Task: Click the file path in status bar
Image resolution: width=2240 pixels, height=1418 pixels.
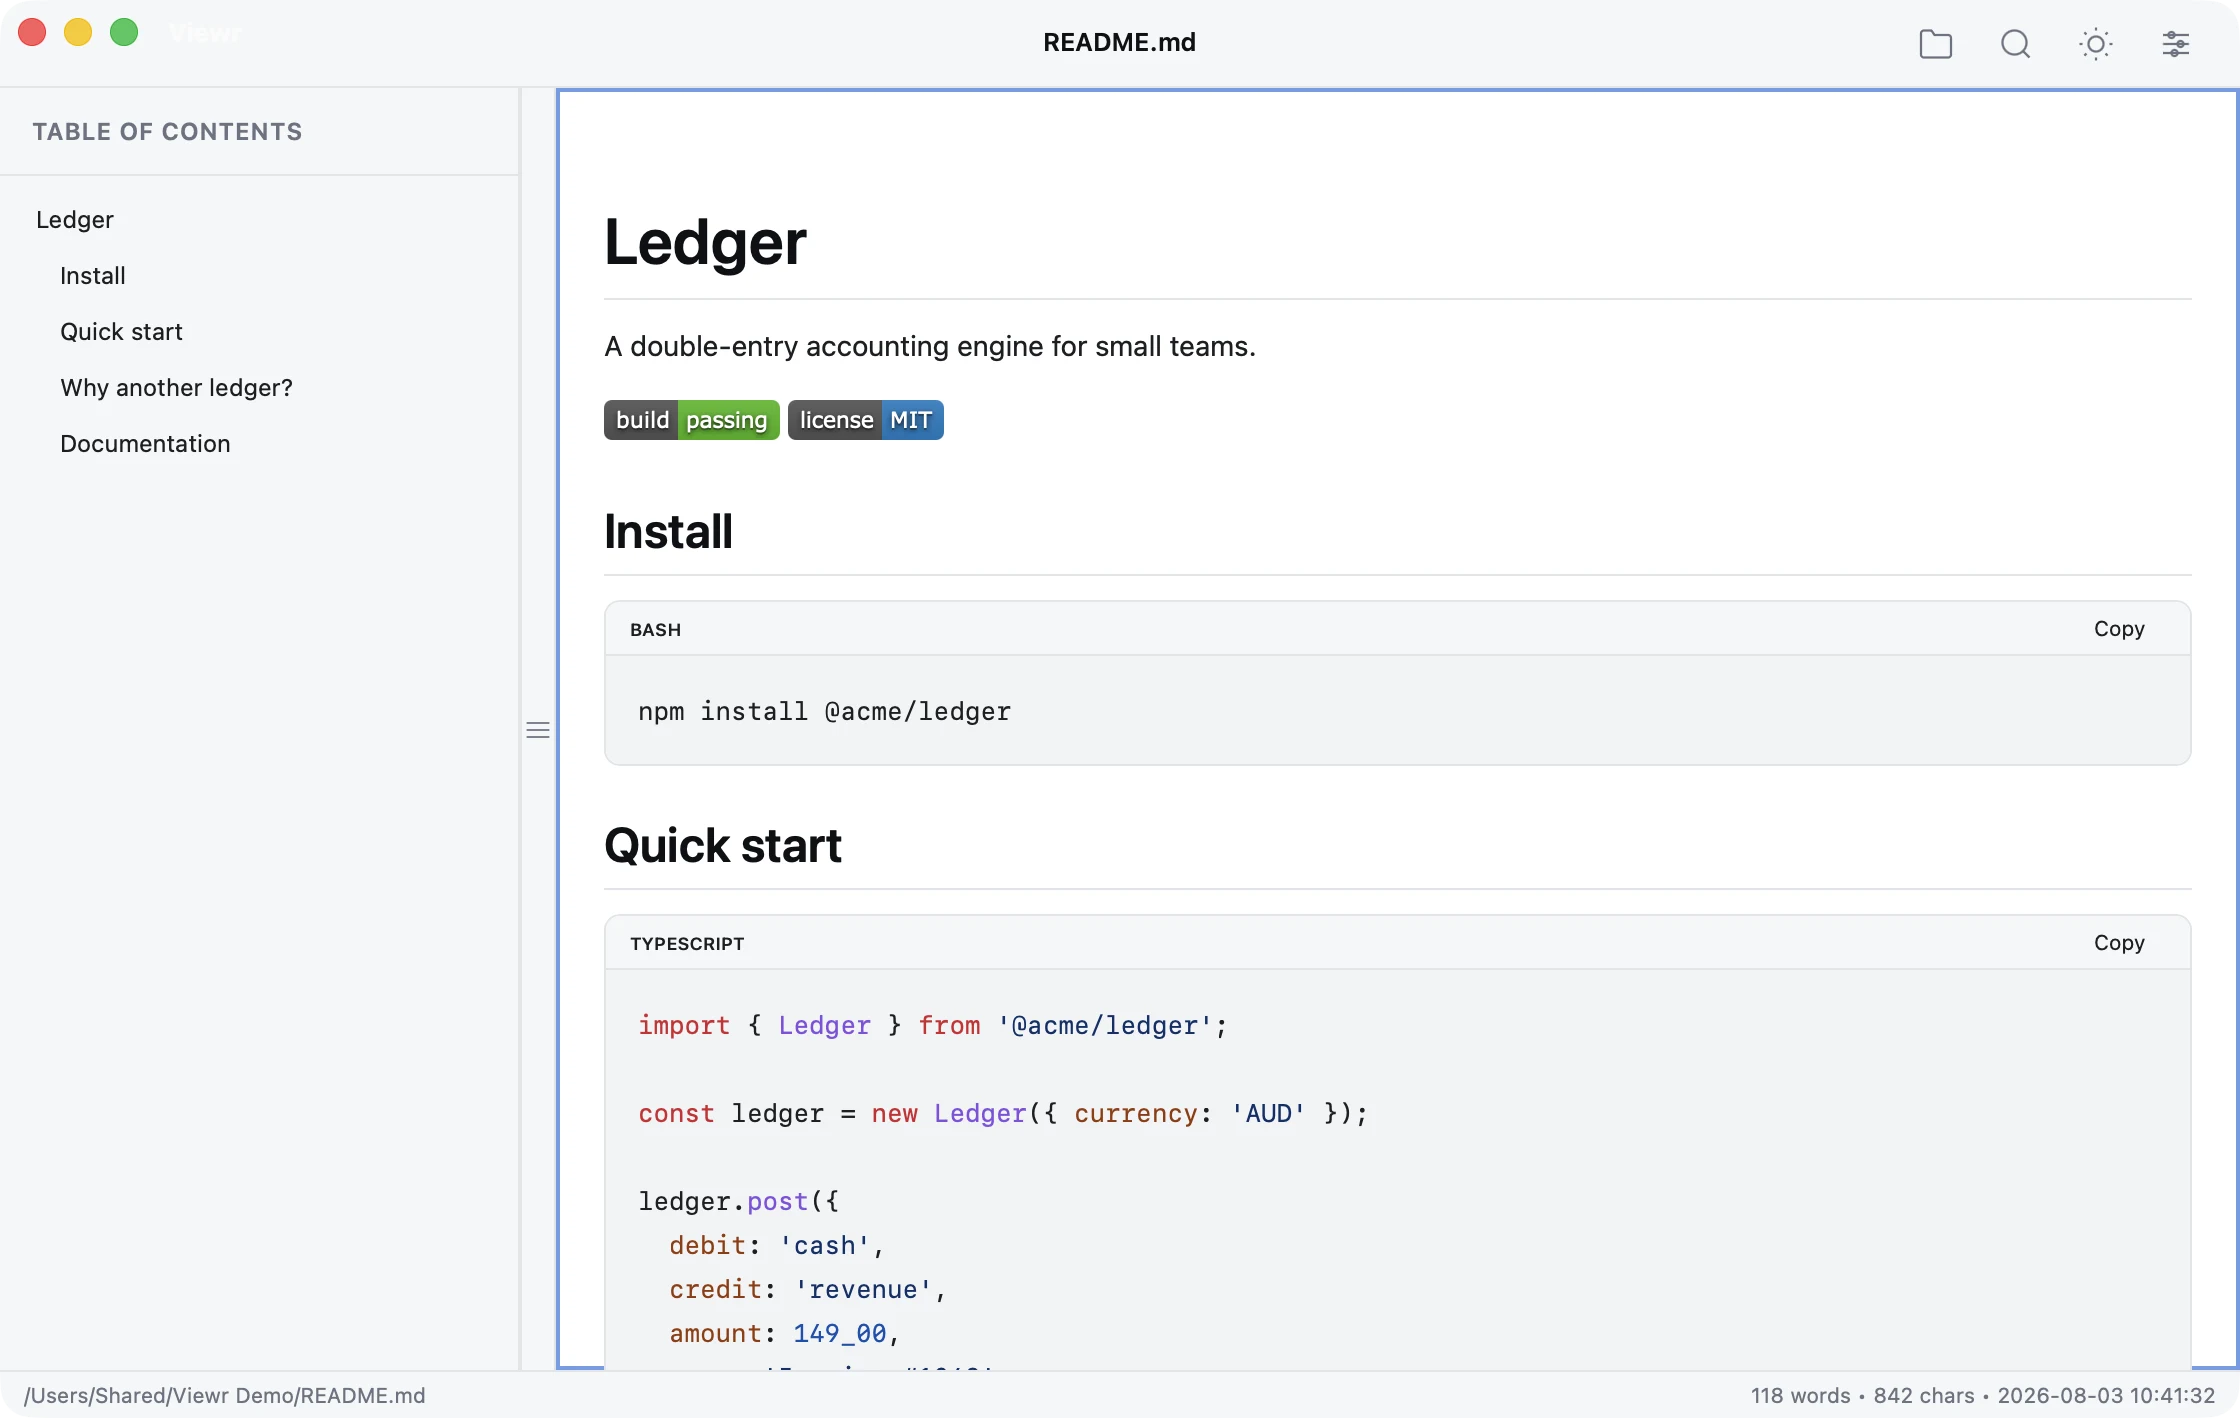Action: tap(224, 1396)
